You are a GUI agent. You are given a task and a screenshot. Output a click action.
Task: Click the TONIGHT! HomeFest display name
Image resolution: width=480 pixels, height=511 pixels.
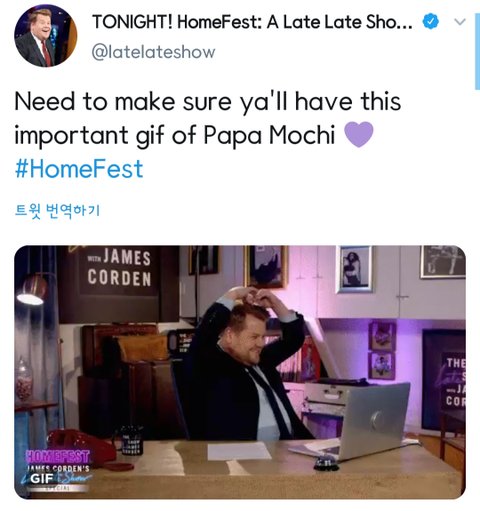point(252,22)
